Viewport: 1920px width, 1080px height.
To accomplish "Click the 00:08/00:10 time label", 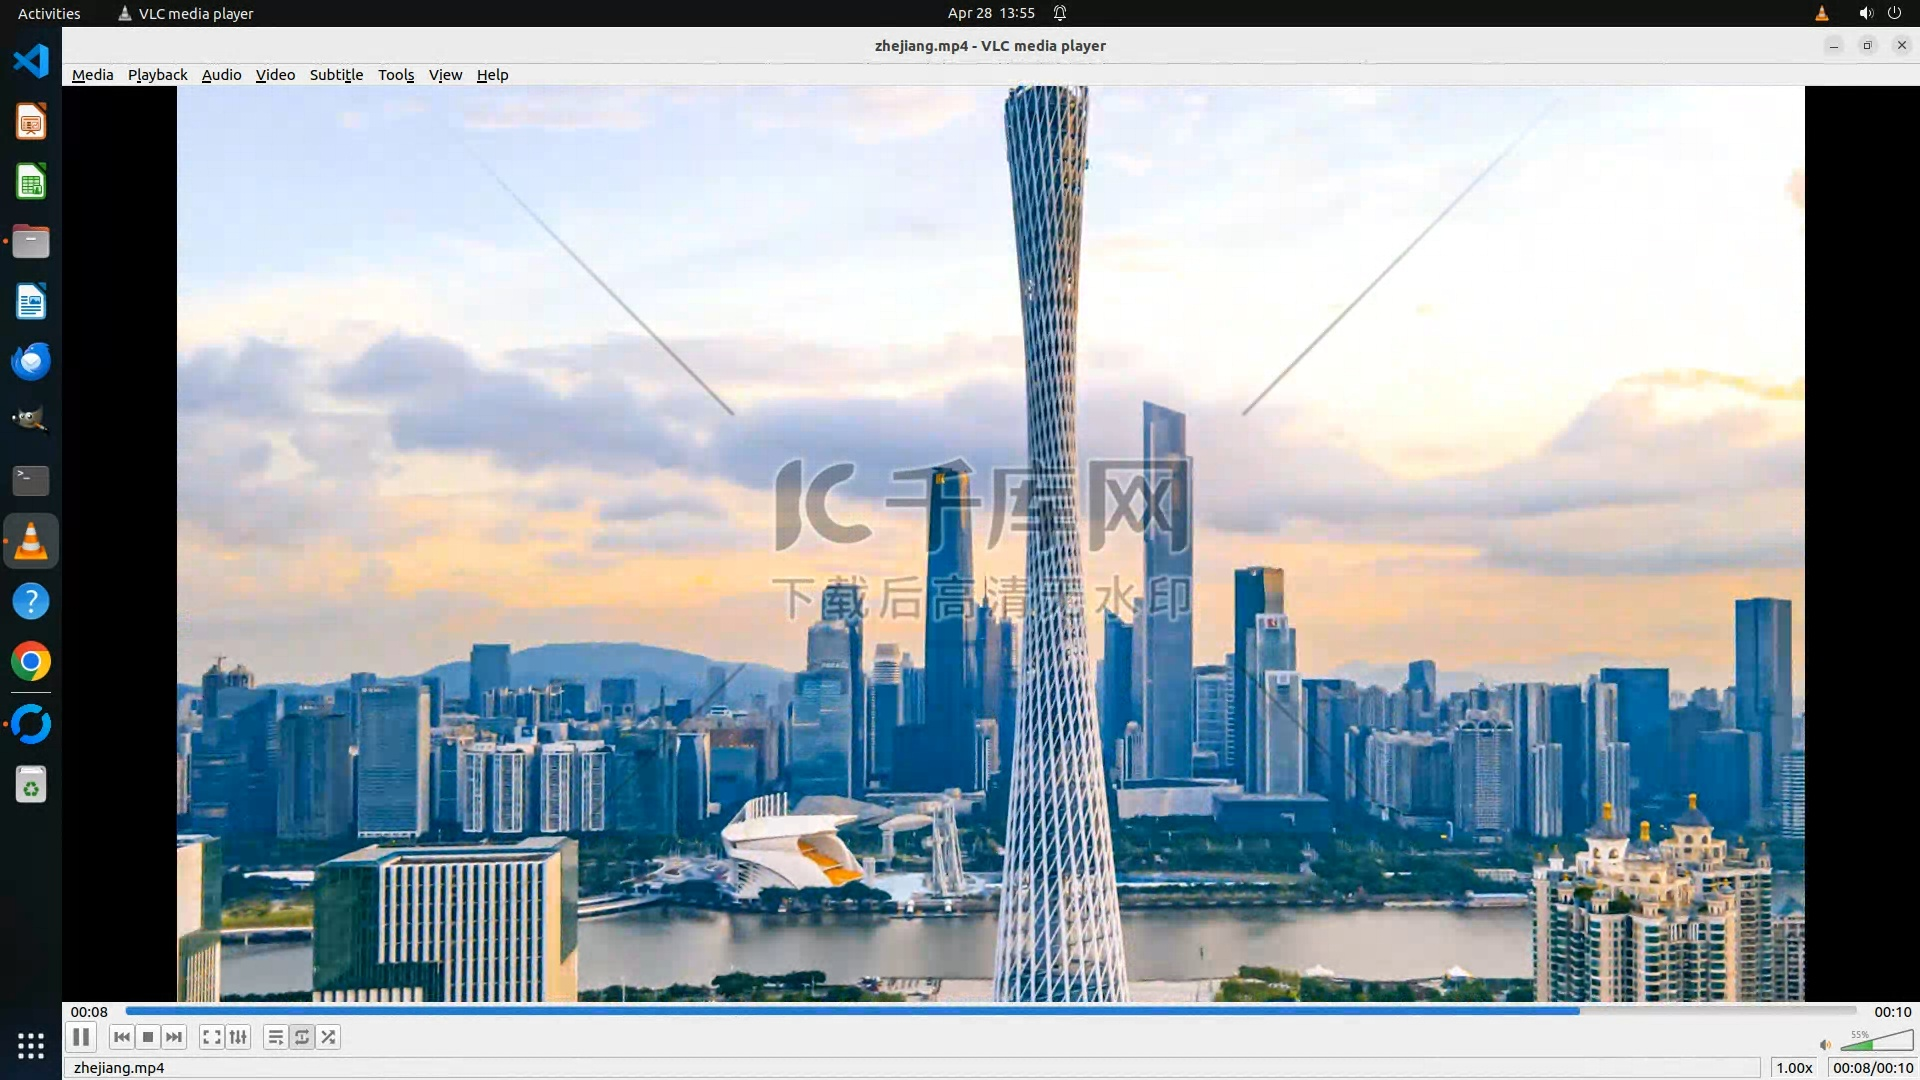I will [1872, 1067].
